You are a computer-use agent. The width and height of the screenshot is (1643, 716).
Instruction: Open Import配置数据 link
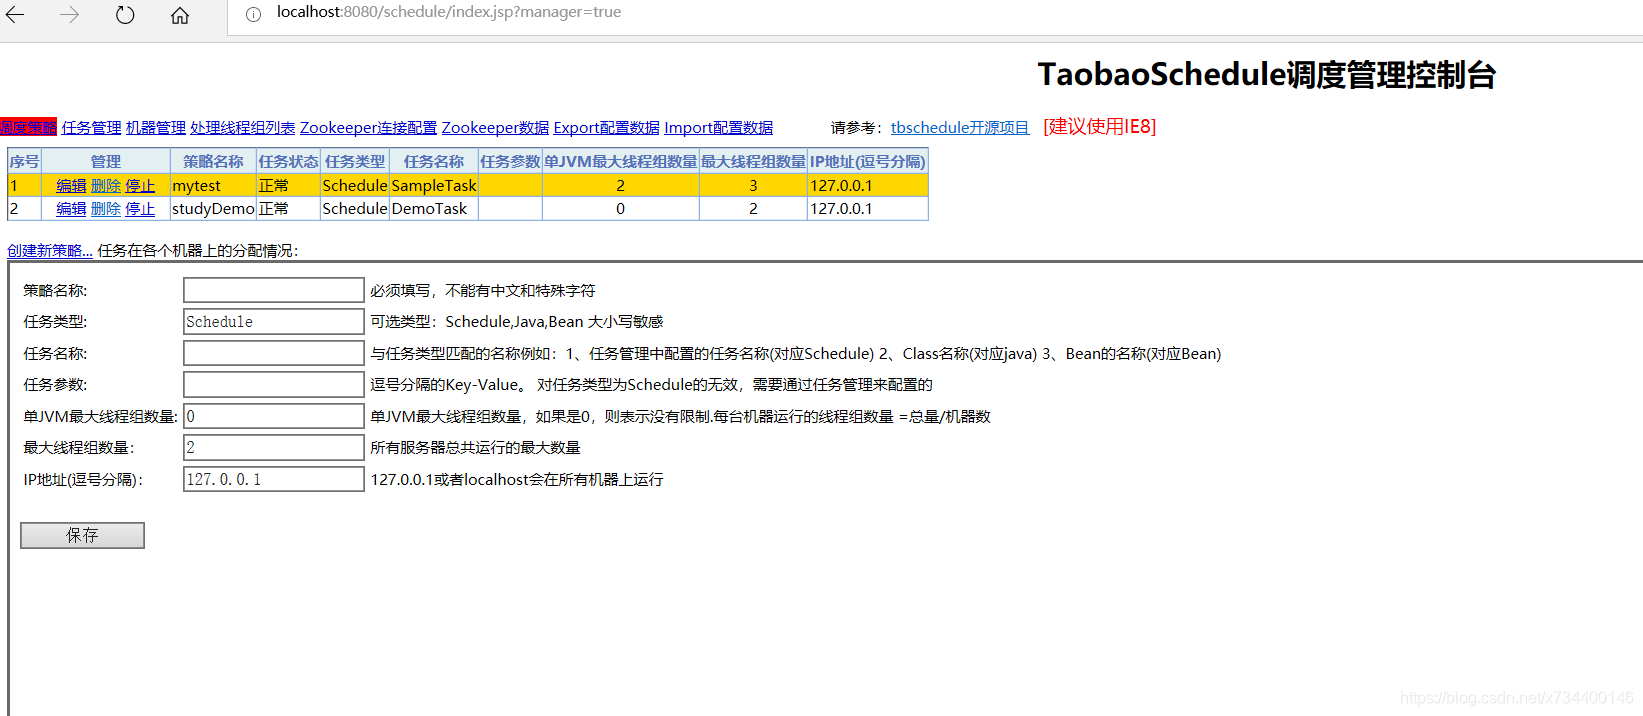pyautogui.click(x=718, y=127)
